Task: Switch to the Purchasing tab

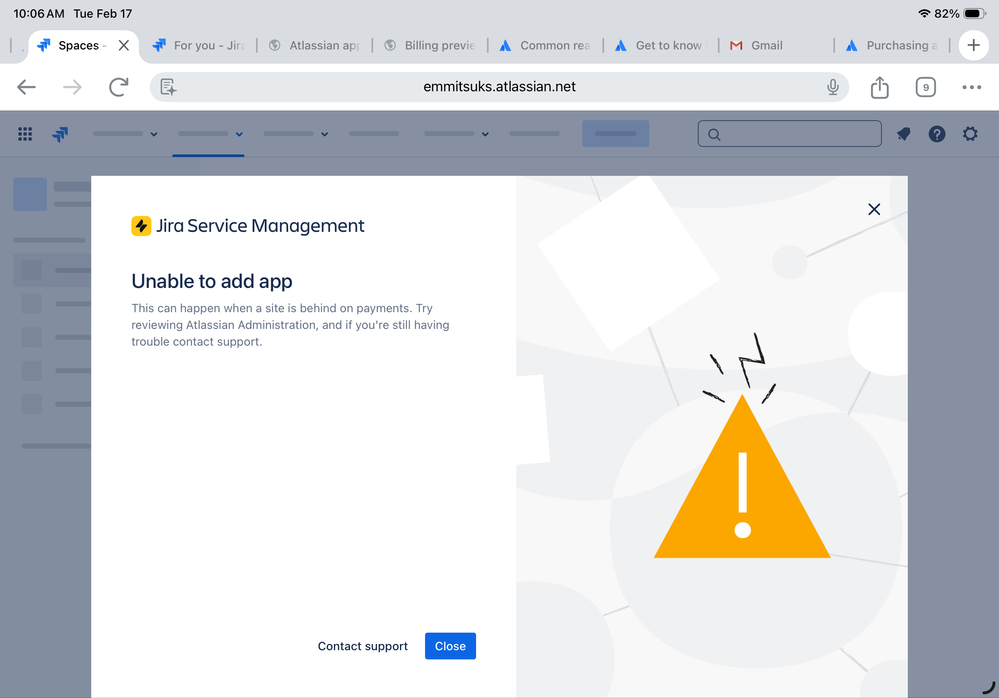Action: [x=891, y=45]
